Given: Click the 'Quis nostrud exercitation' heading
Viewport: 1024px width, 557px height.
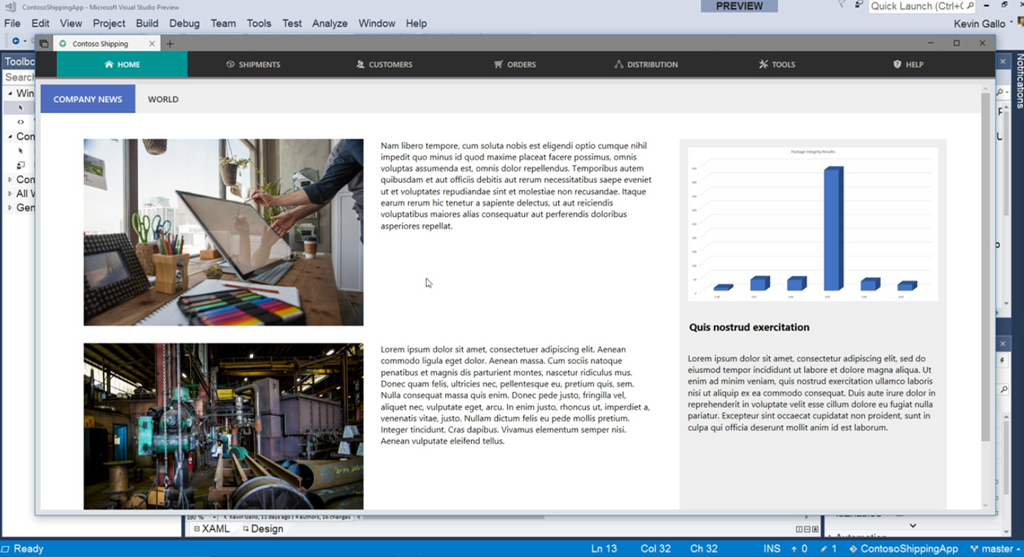Looking at the screenshot, I should click(x=749, y=327).
